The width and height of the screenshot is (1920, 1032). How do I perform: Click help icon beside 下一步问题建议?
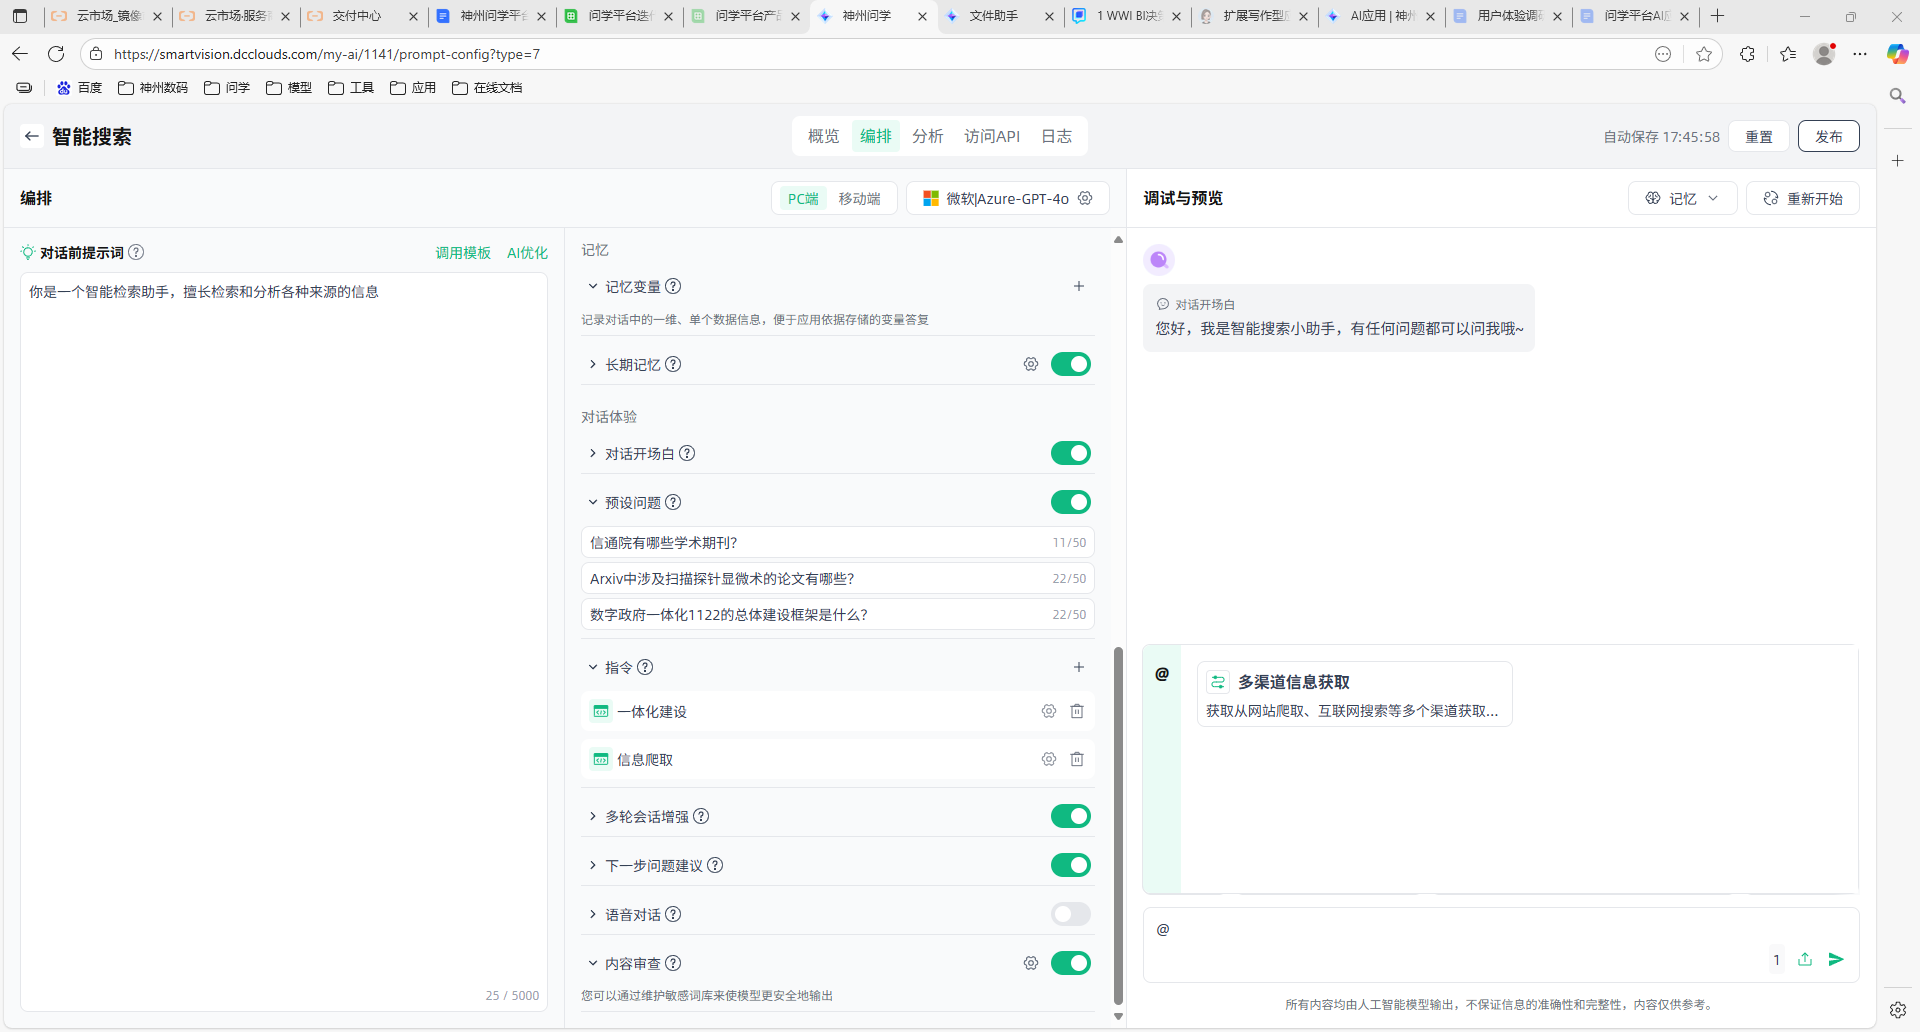tap(716, 865)
